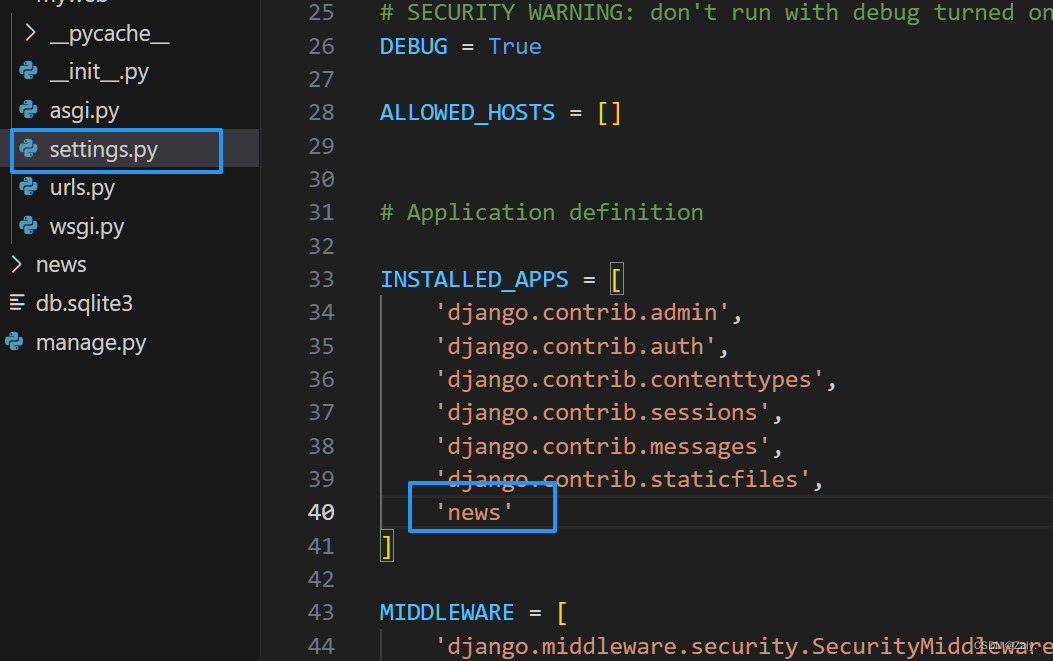Click the SecurityMiddleware string on line 44
This screenshot has height=661, width=1053.
pos(743,646)
